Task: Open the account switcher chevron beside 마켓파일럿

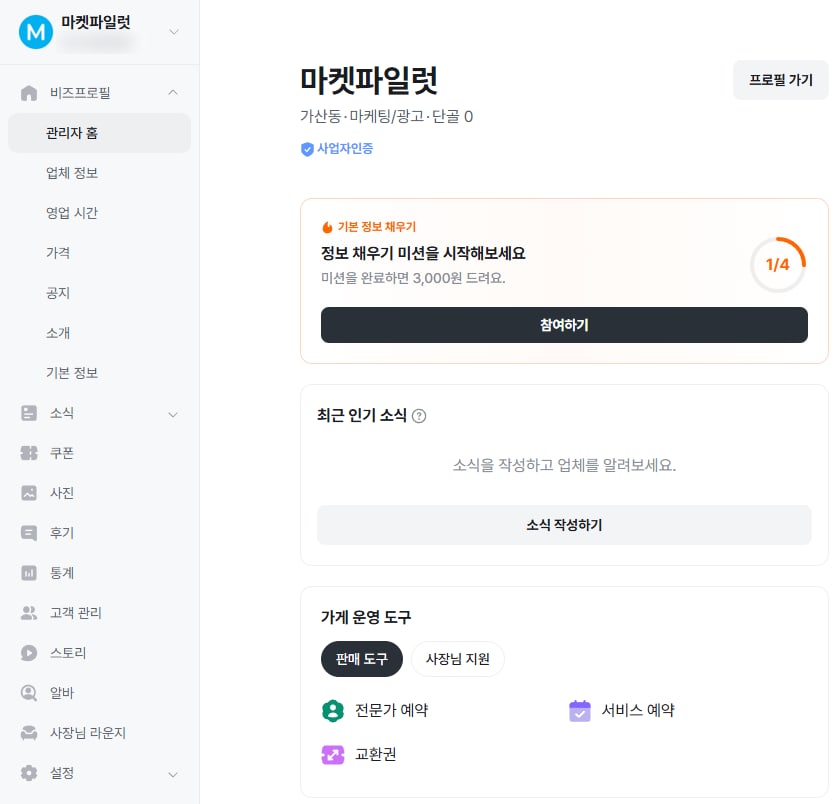Action: (174, 32)
